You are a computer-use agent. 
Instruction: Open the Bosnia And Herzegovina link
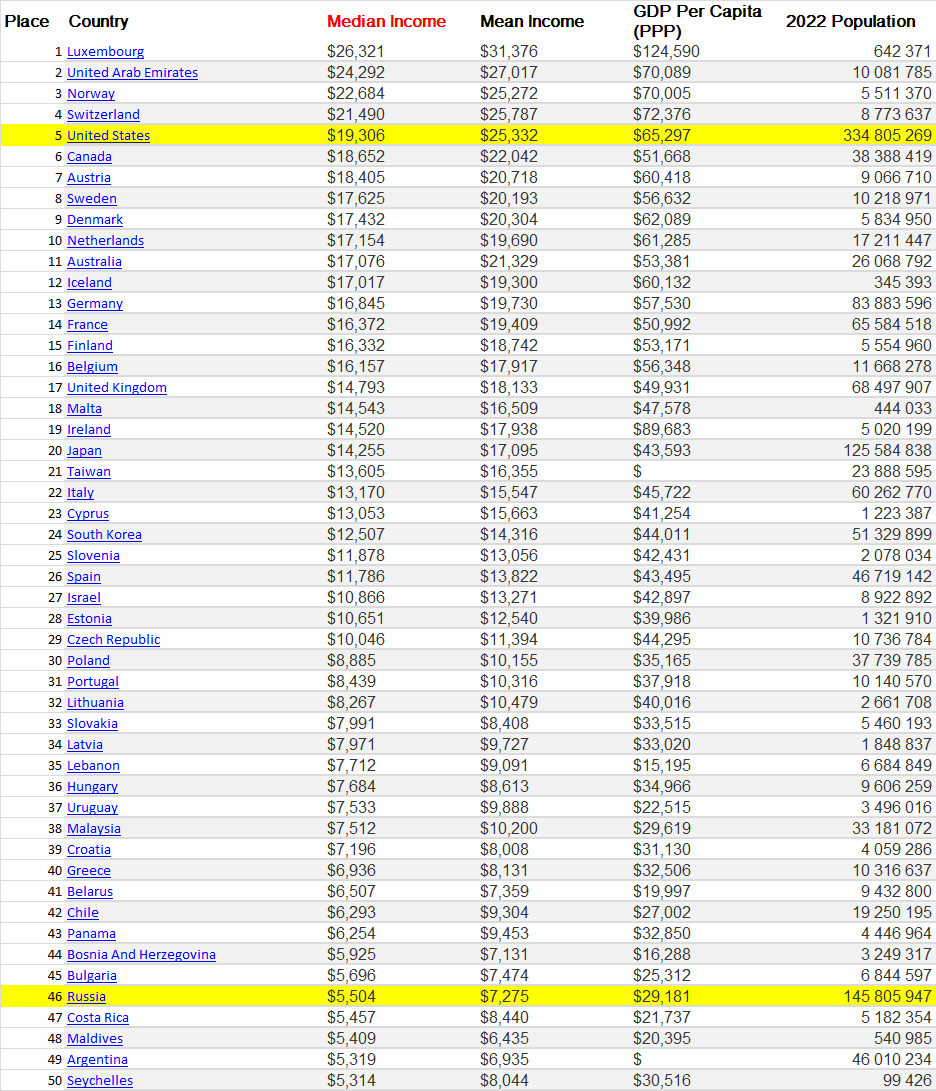(x=141, y=955)
